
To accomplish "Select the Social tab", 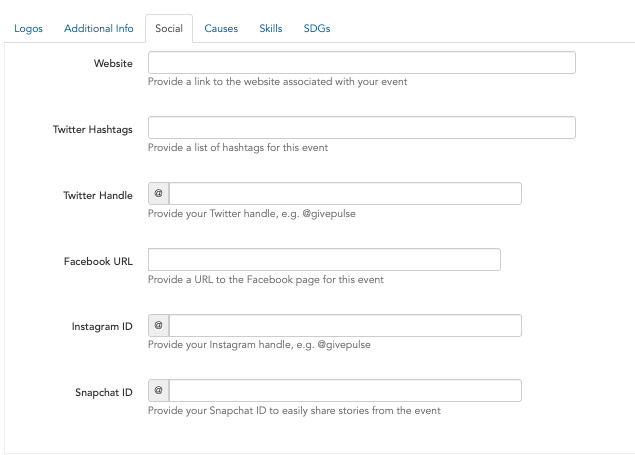I will pyautogui.click(x=169, y=28).
